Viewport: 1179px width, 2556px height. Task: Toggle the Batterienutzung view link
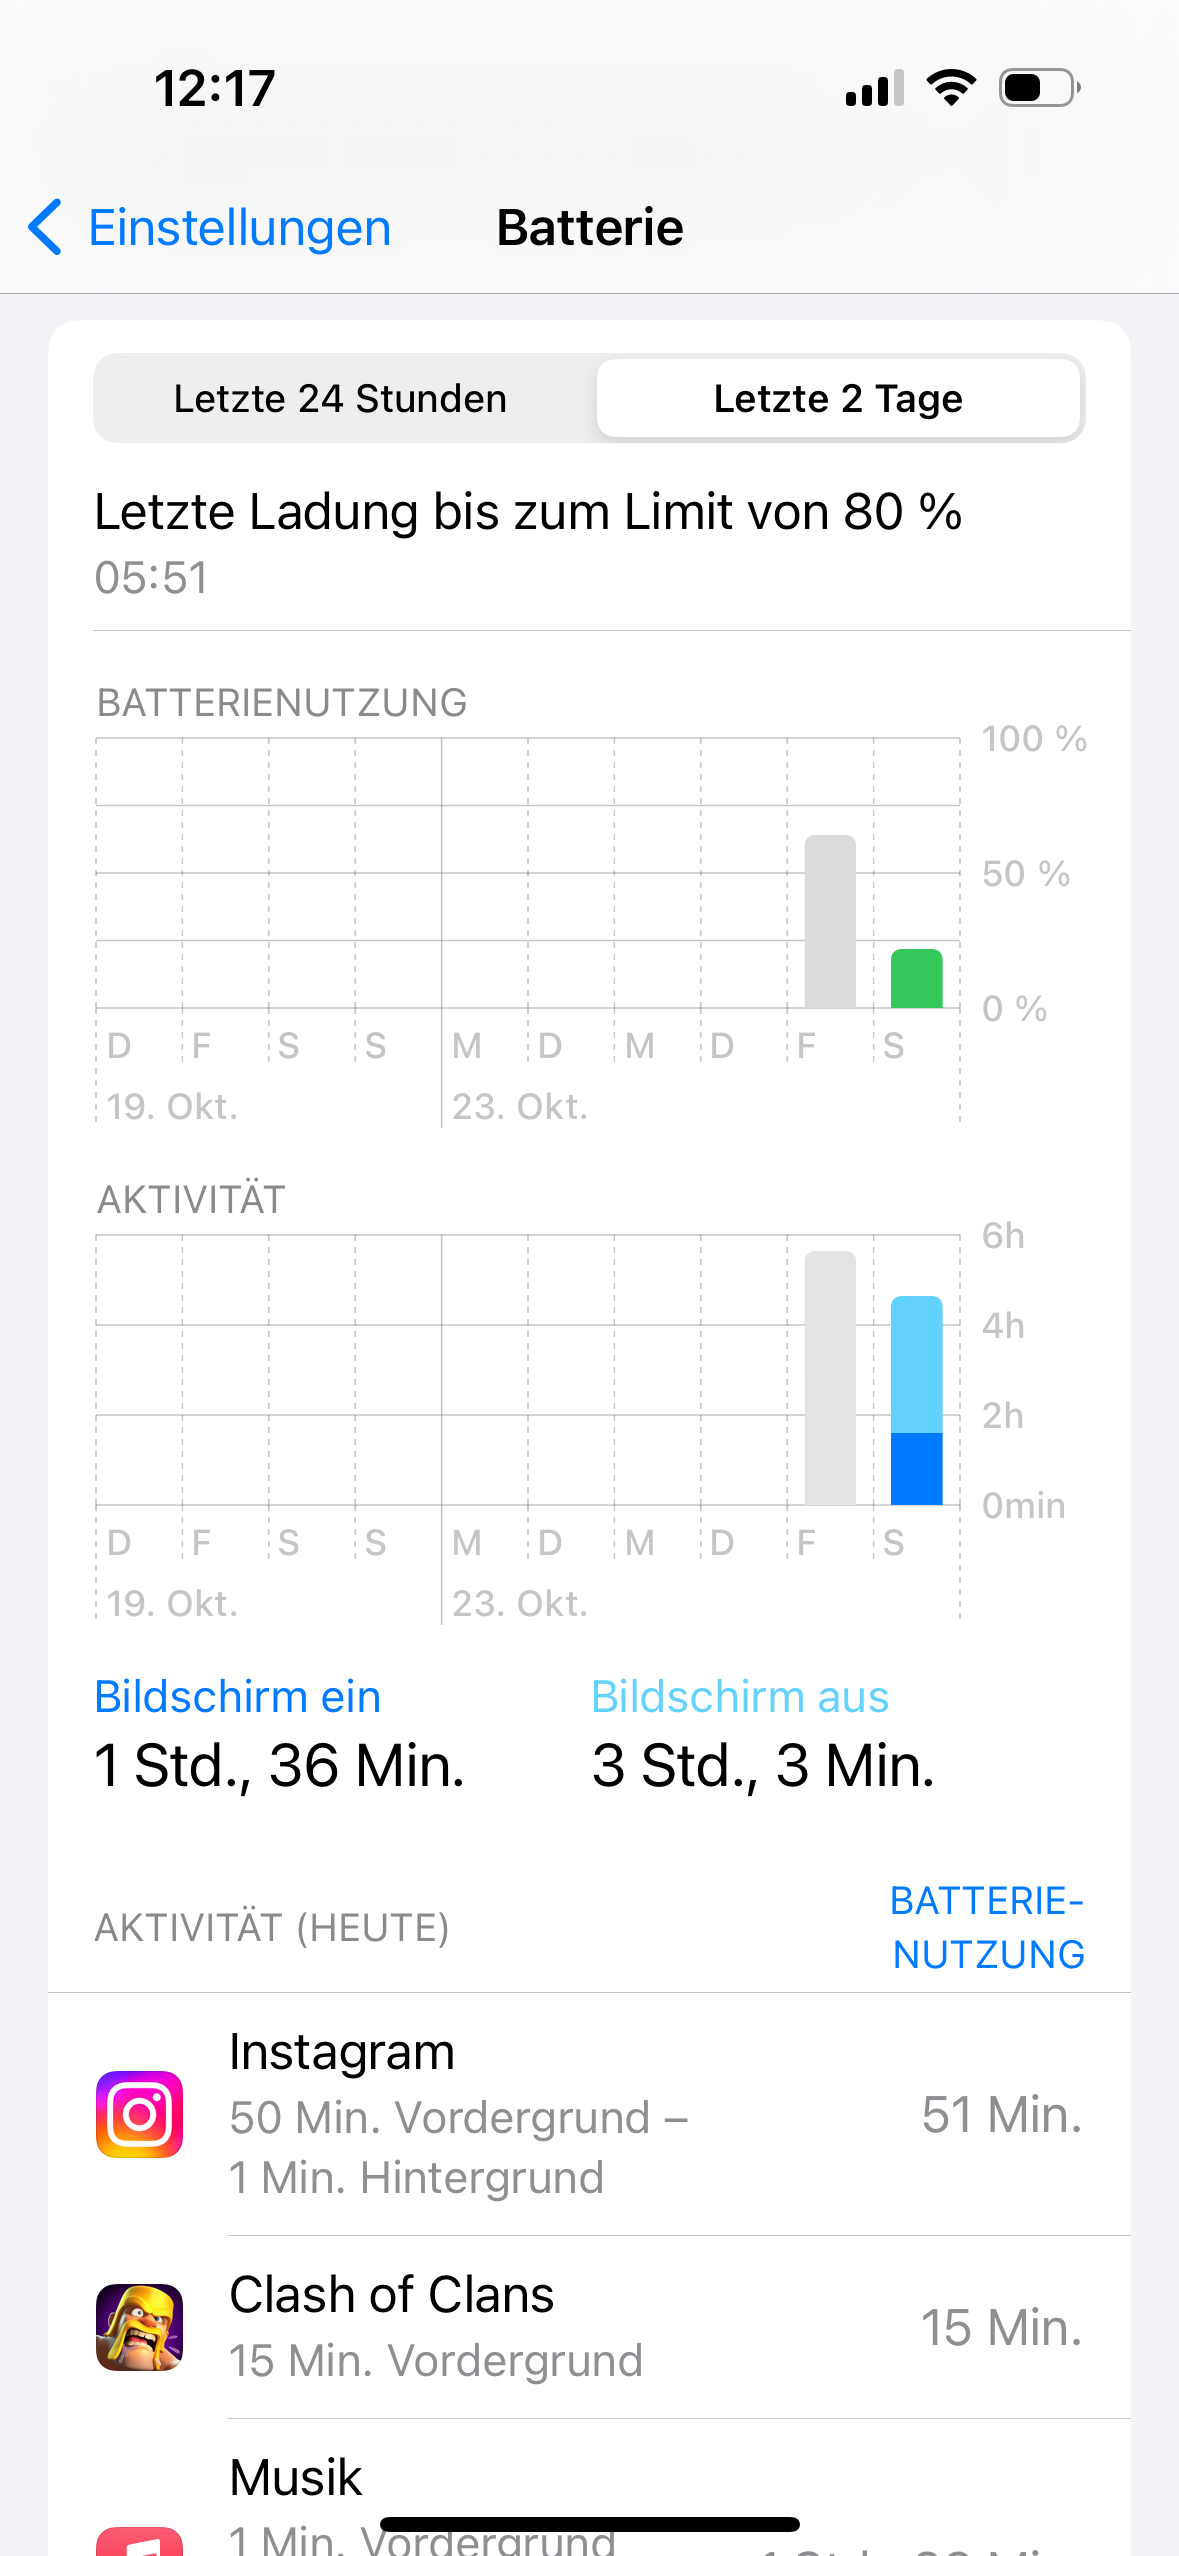(x=987, y=1927)
